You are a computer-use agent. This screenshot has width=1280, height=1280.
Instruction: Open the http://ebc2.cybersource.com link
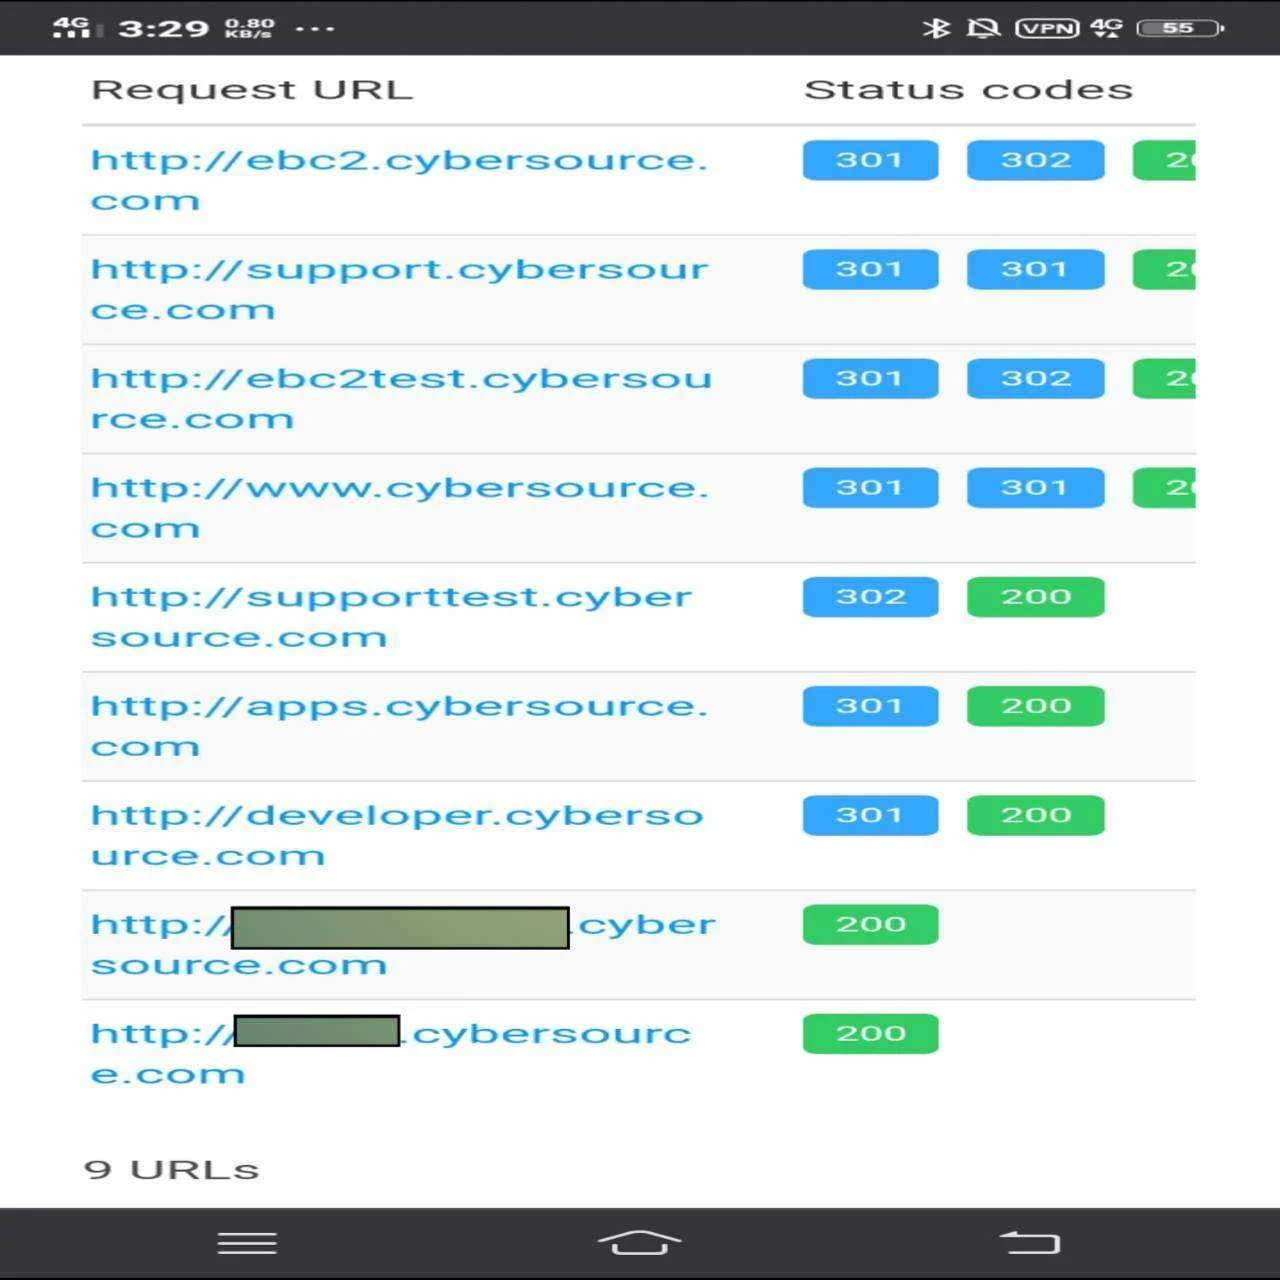(x=399, y=180)
